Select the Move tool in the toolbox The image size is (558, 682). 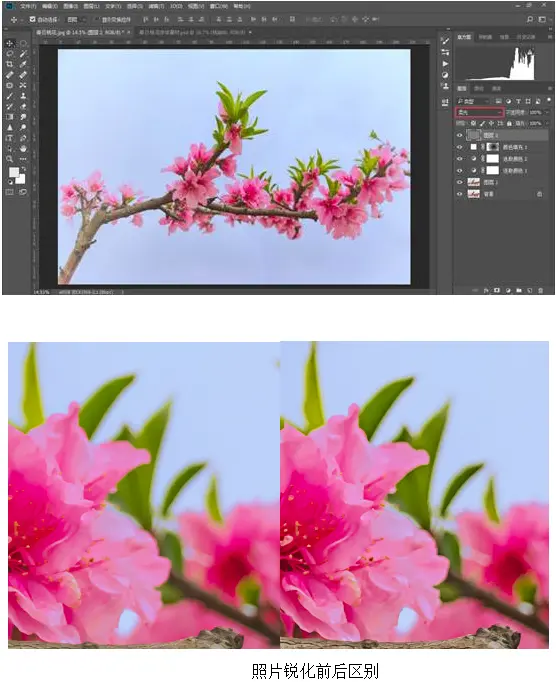coord(10,43)
